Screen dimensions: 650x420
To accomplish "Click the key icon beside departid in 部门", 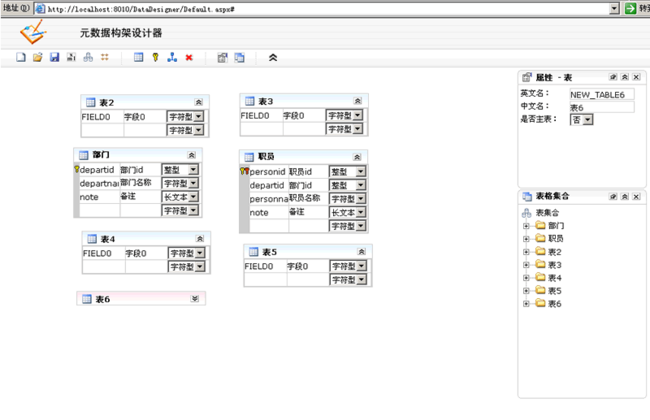I will click(77, 169).
